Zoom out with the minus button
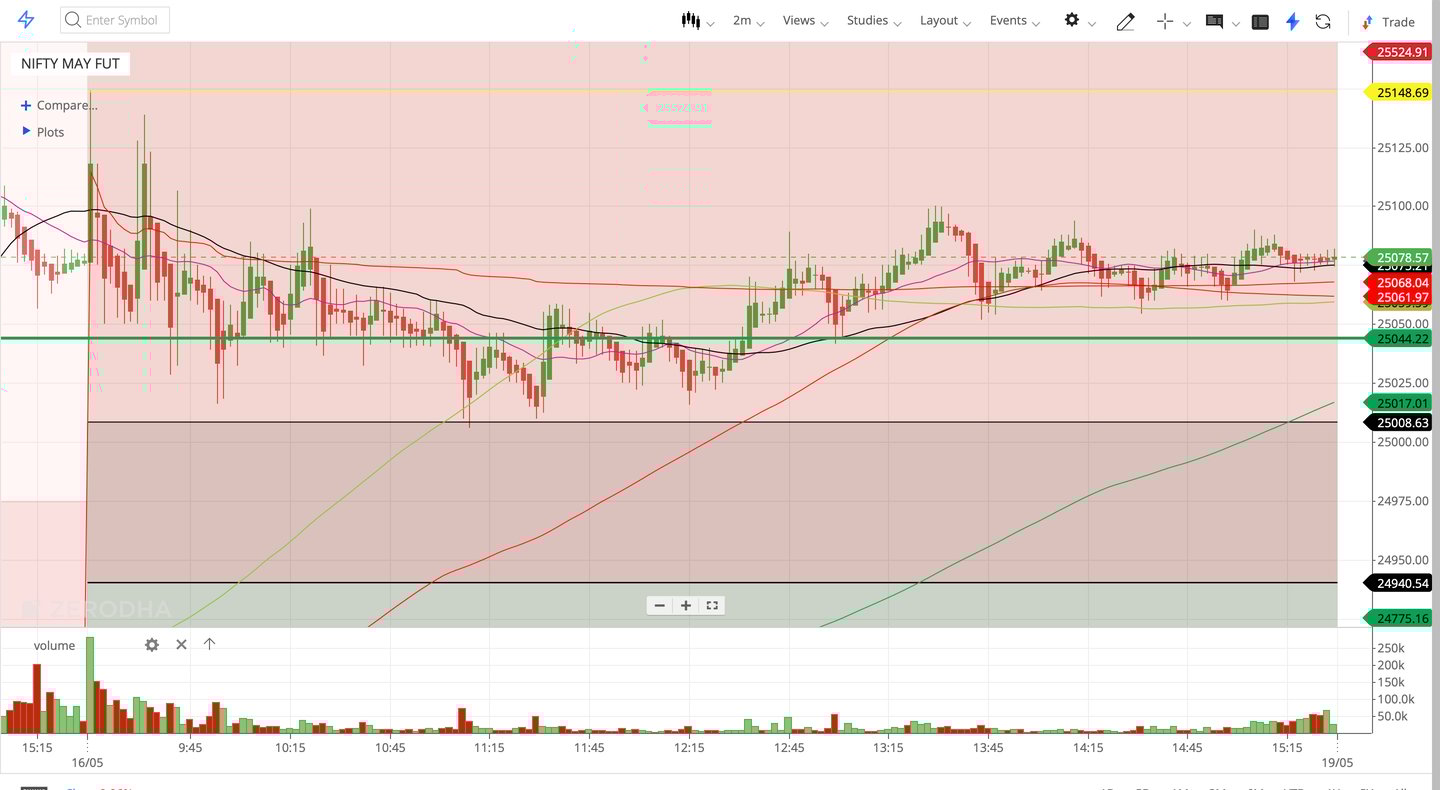This screenshot has width=1440, height=790. 659,605
